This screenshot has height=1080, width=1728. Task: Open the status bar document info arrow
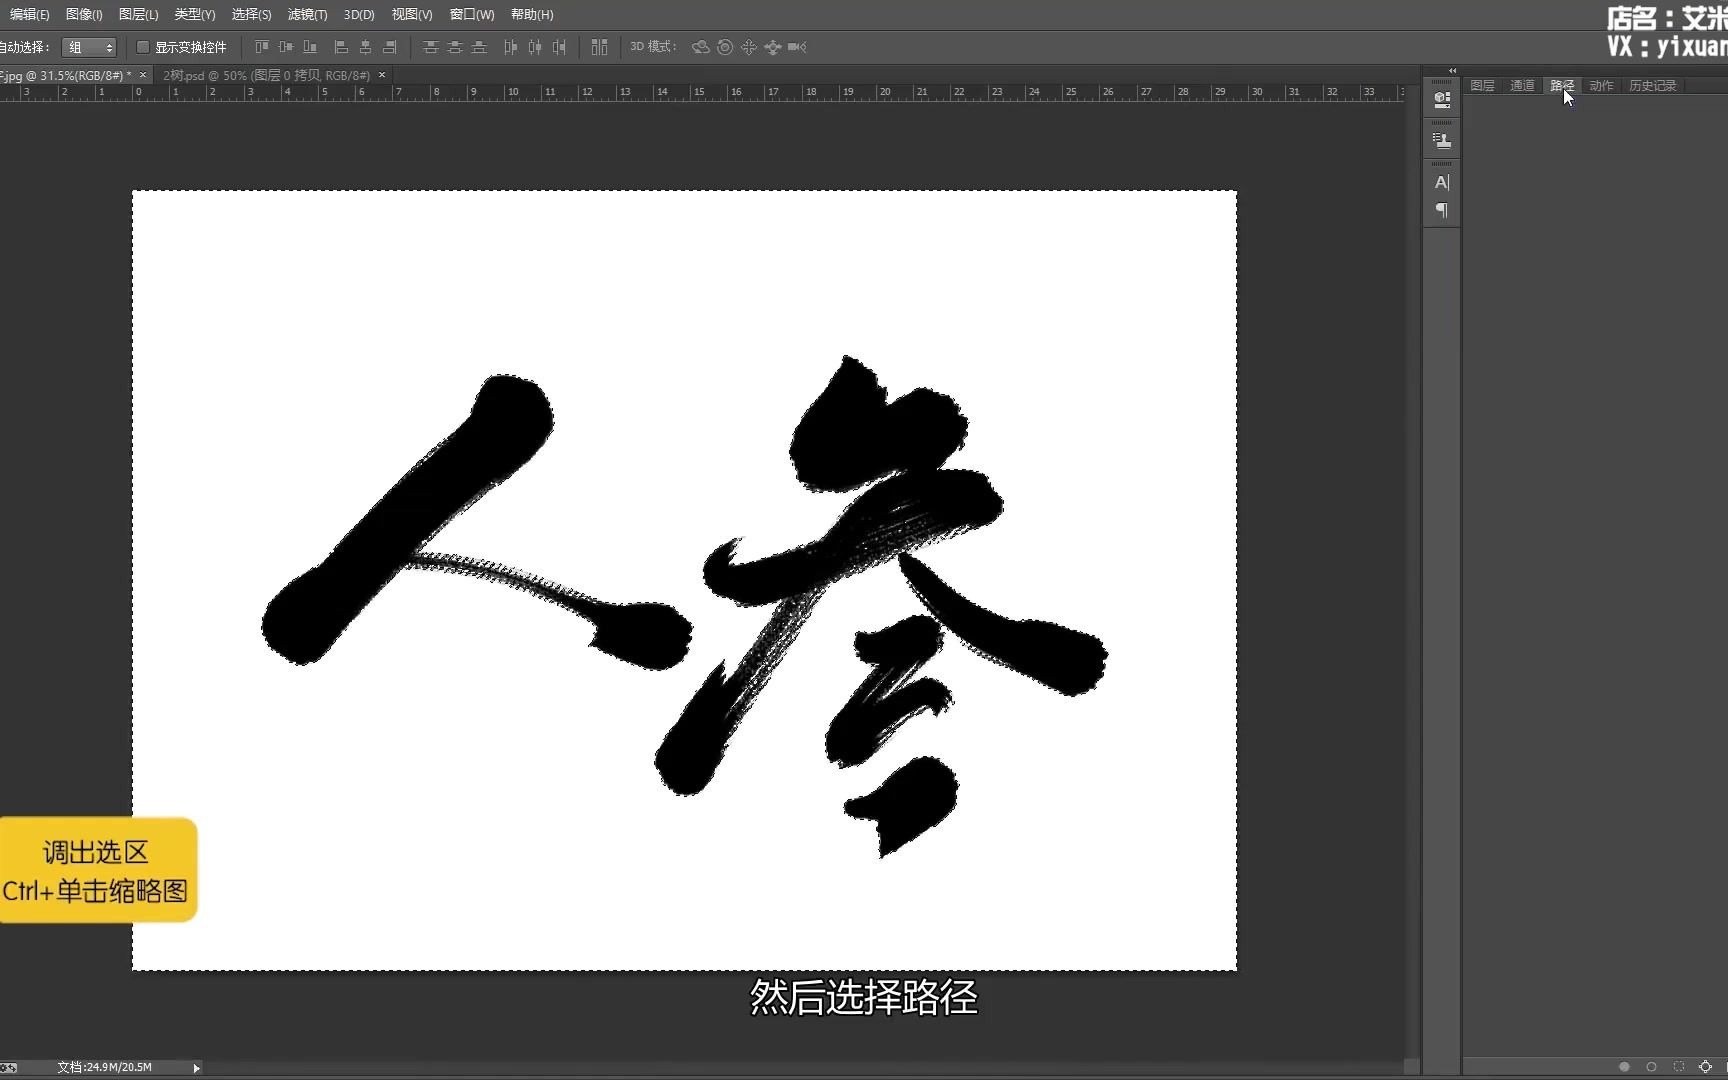197,1067
